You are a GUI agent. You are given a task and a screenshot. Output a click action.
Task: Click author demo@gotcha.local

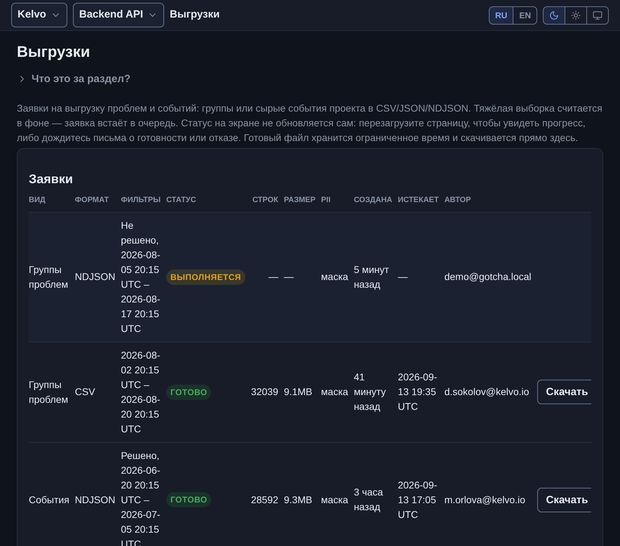pyautogui.click(x=488, y=277)
